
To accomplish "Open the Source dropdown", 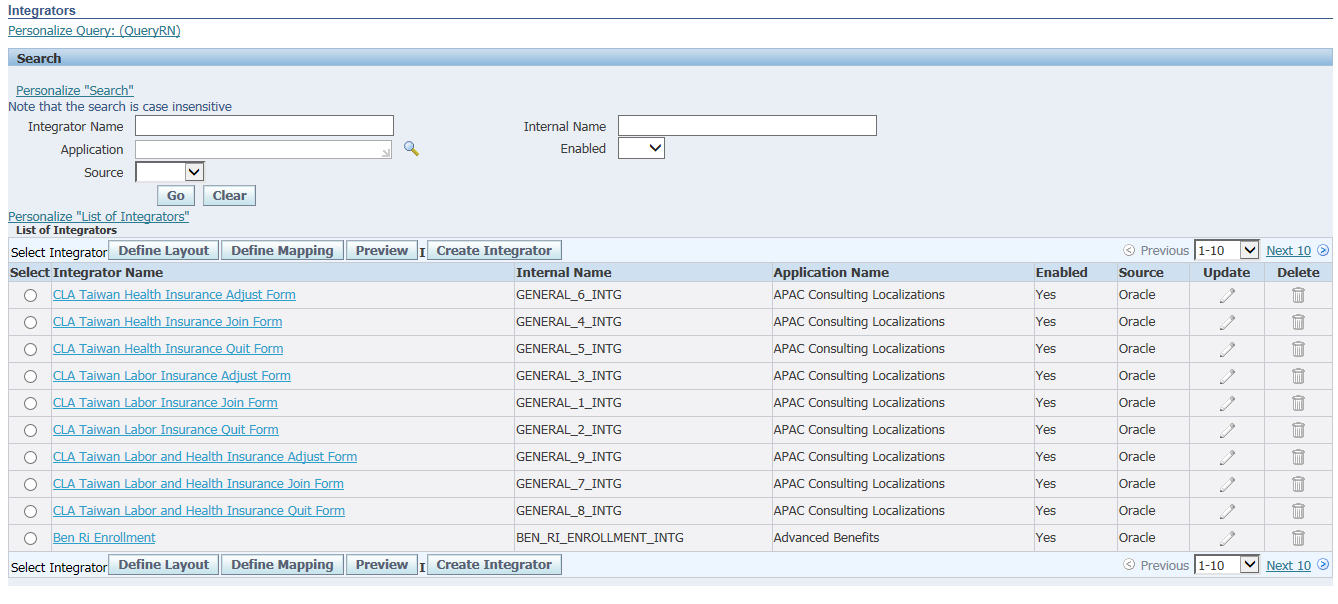I will point(169,171).
